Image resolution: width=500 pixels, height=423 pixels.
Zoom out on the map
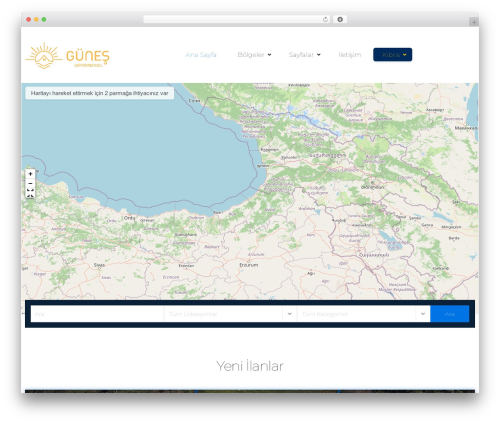[30, 183]
